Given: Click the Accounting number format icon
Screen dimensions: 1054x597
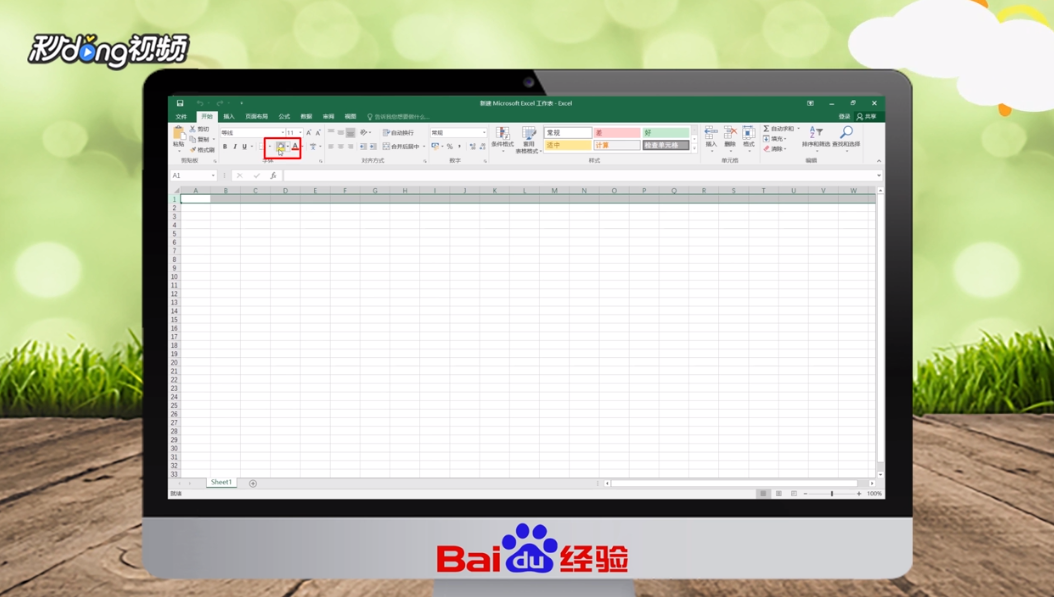Looking at the screenshot, I should click(436, 146).
